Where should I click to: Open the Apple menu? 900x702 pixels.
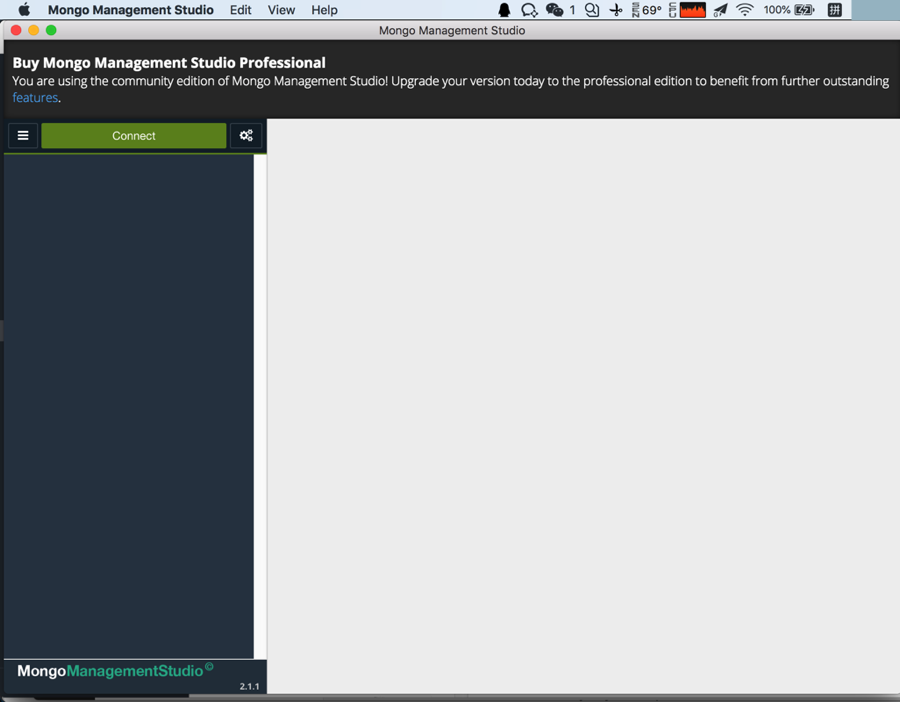24,10
